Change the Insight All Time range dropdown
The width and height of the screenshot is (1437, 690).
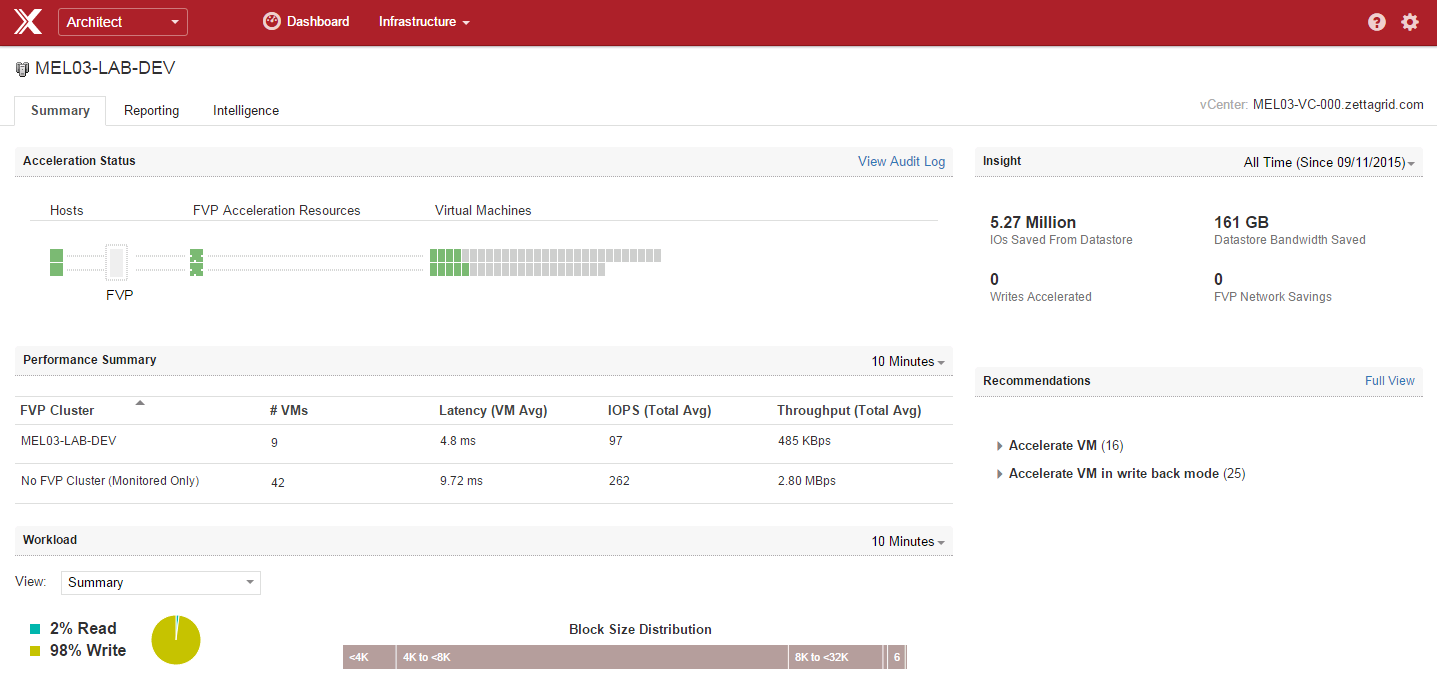[1329, 162]
